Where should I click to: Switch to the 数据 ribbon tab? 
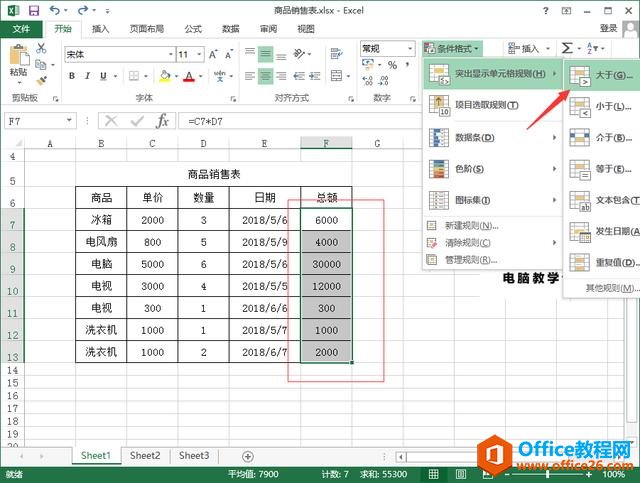pyautogui.click(x=231, y=29)
